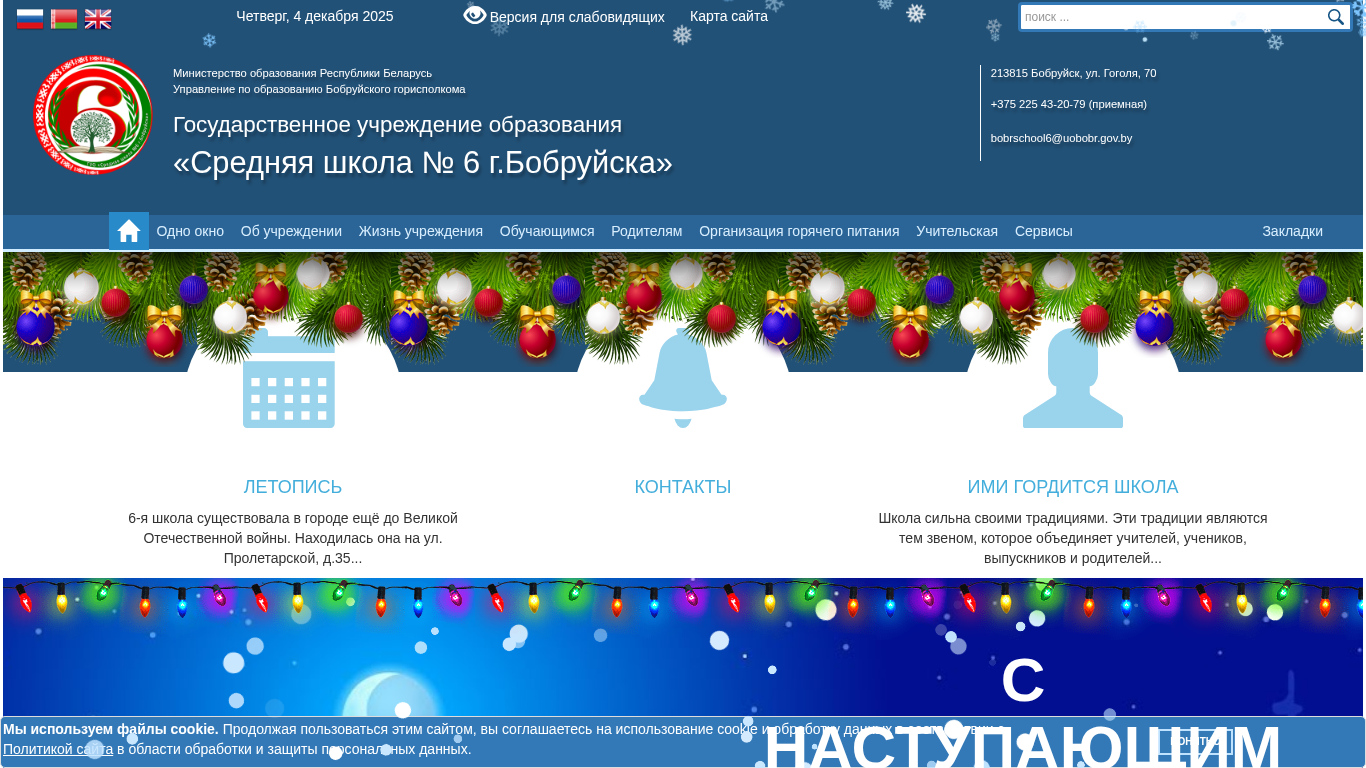Click the address 213815 Бобруйск, ул. Гоголя, 70
The image size is (1366, 768).
click(1073, 73)
